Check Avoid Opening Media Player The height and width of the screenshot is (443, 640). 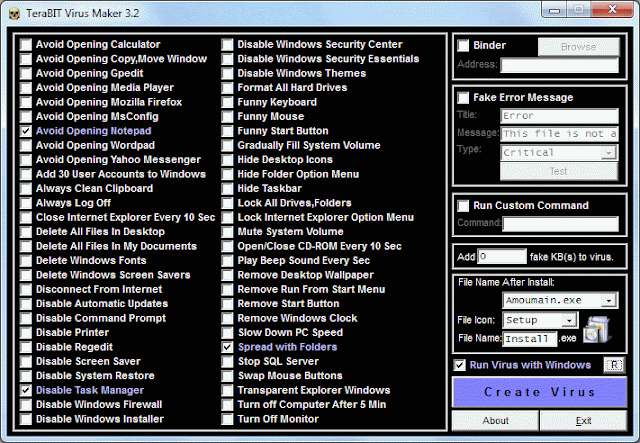(26, 87)
